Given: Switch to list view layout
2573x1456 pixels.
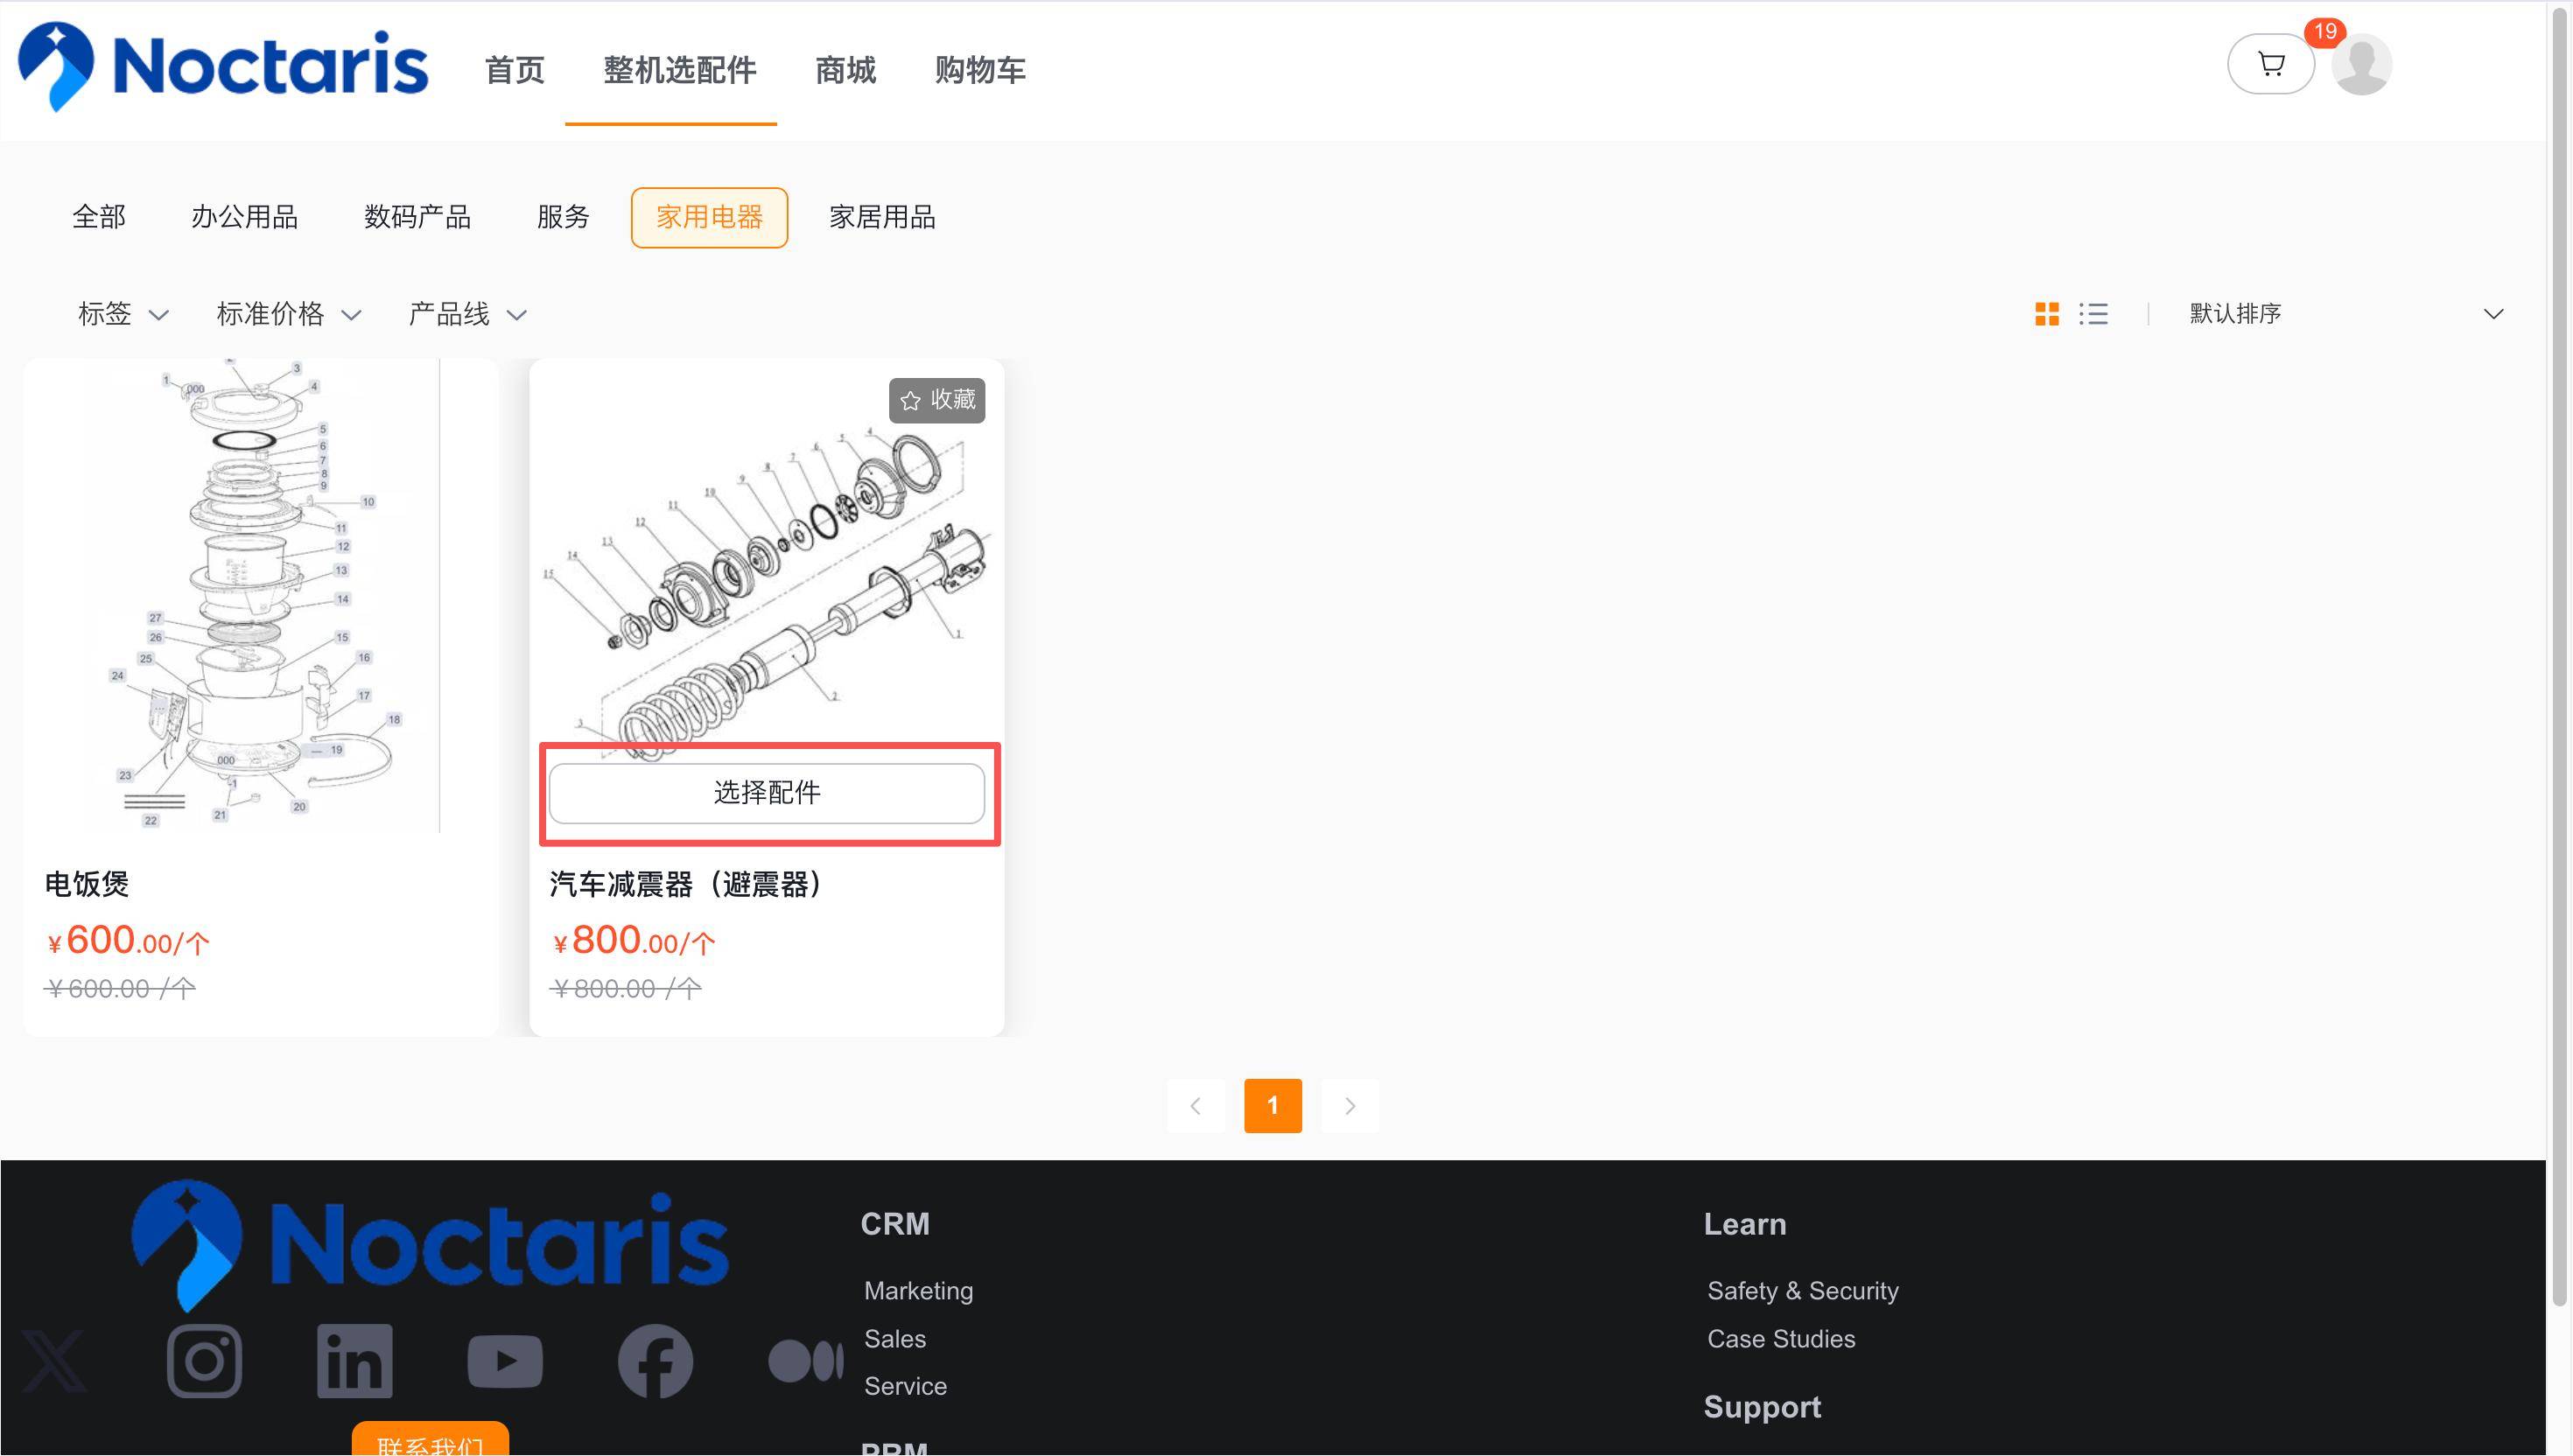Looking at the screenshot, I should 2093,314.
